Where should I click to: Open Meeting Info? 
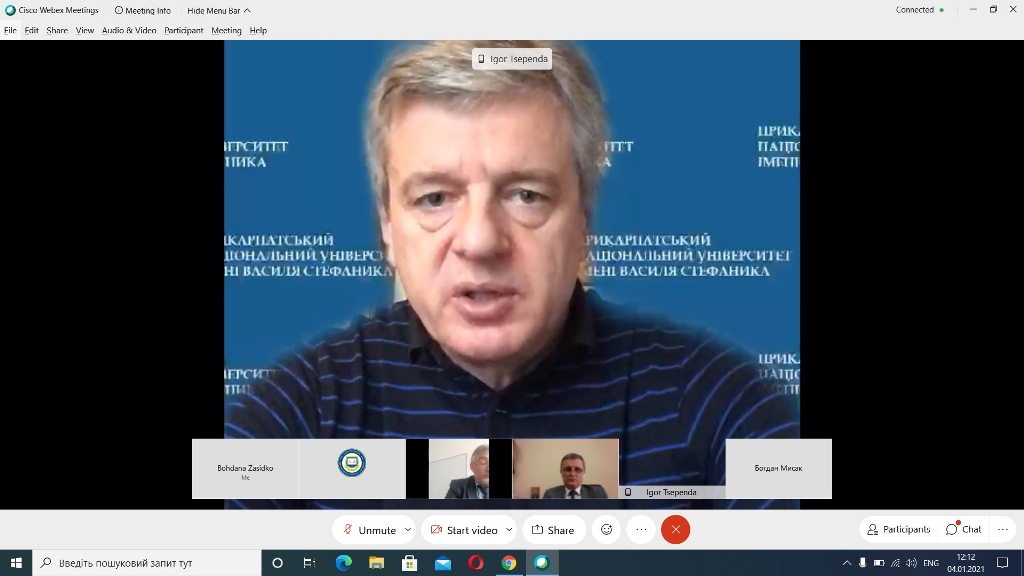pos(142,10)
